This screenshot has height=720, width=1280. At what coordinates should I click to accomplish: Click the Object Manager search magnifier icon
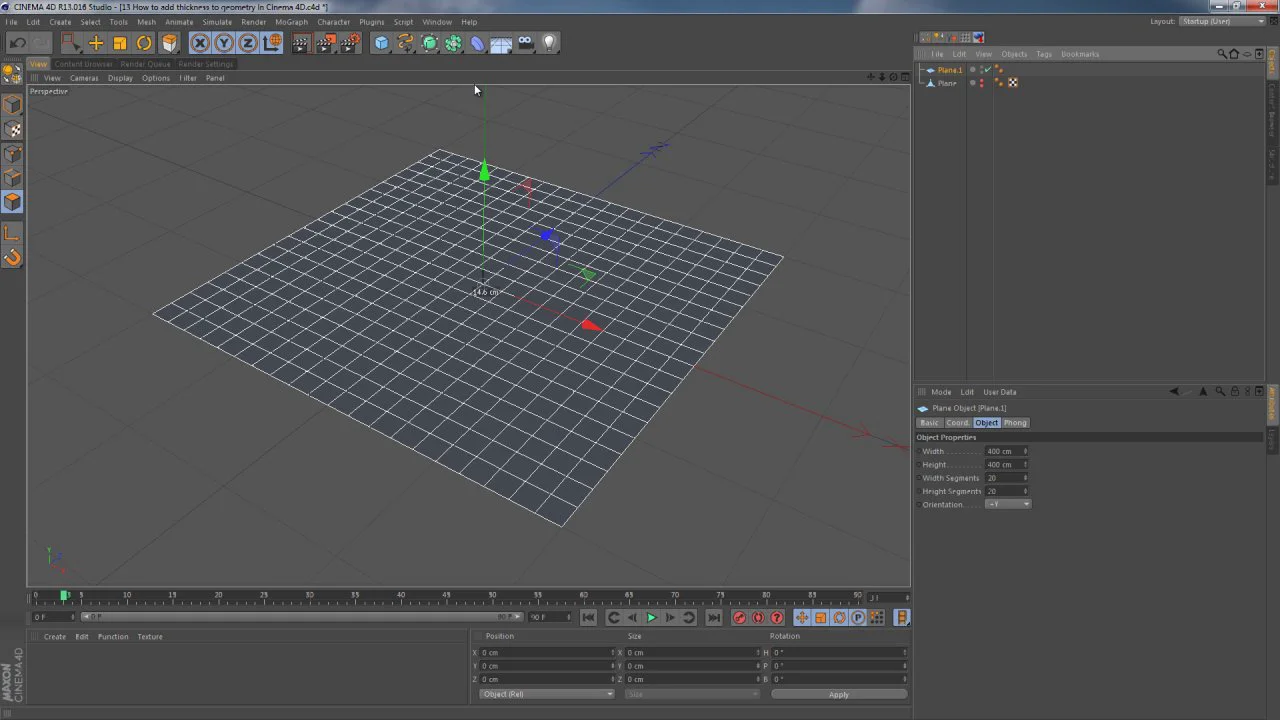pos(1222,54)
